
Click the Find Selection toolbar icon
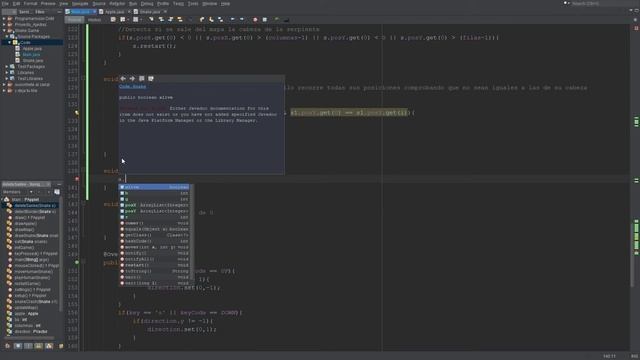click(151, 20)
